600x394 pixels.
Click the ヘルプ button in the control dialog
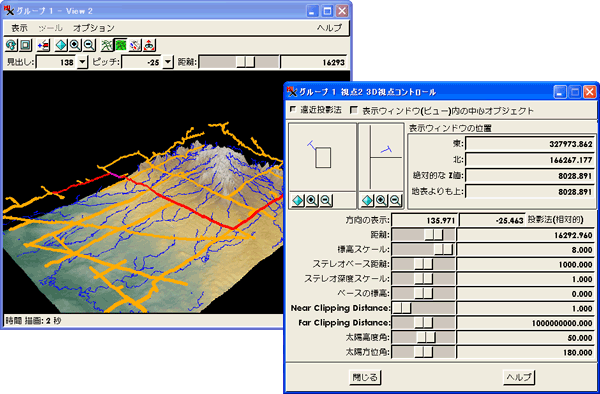(518, 377)
